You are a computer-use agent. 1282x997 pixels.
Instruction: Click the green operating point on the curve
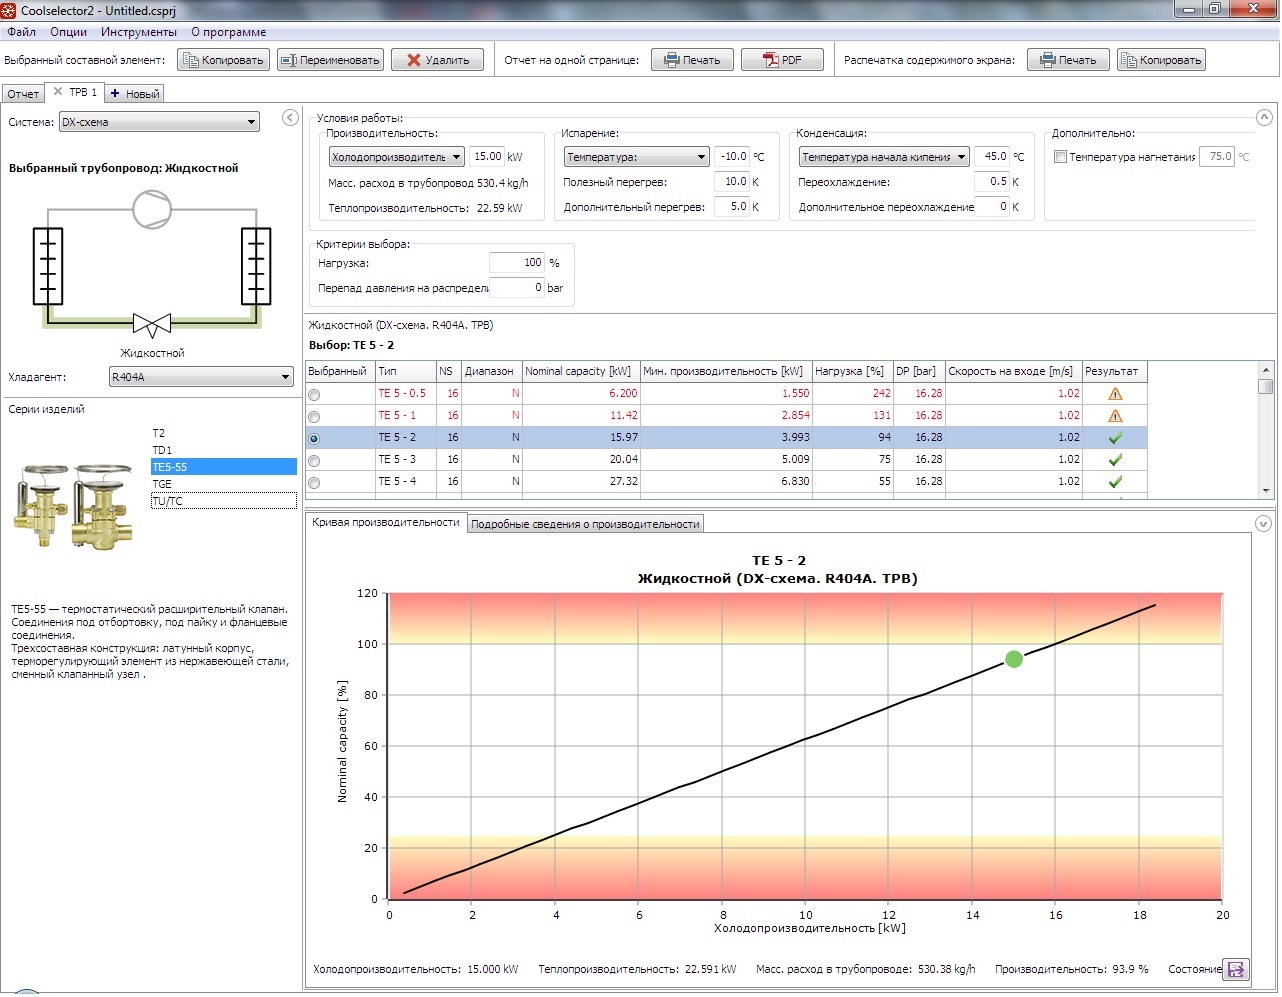[1014, 659]
